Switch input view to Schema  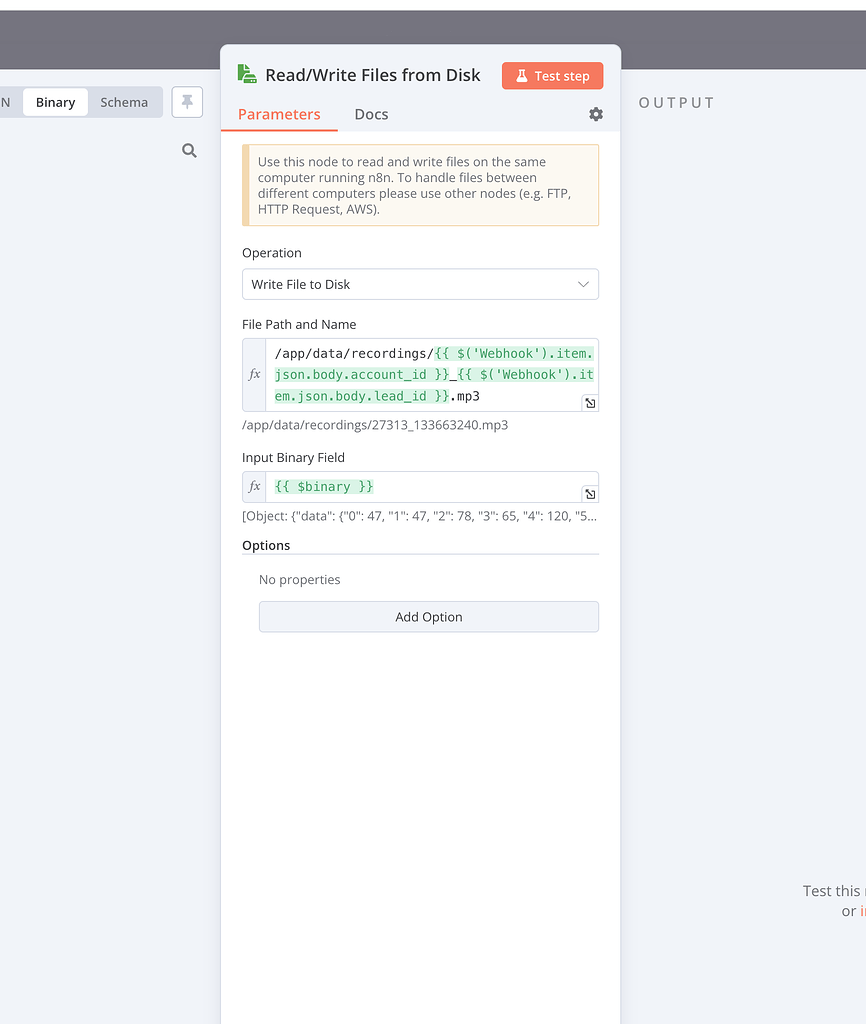pyautogui.click(x=124, y=102)
